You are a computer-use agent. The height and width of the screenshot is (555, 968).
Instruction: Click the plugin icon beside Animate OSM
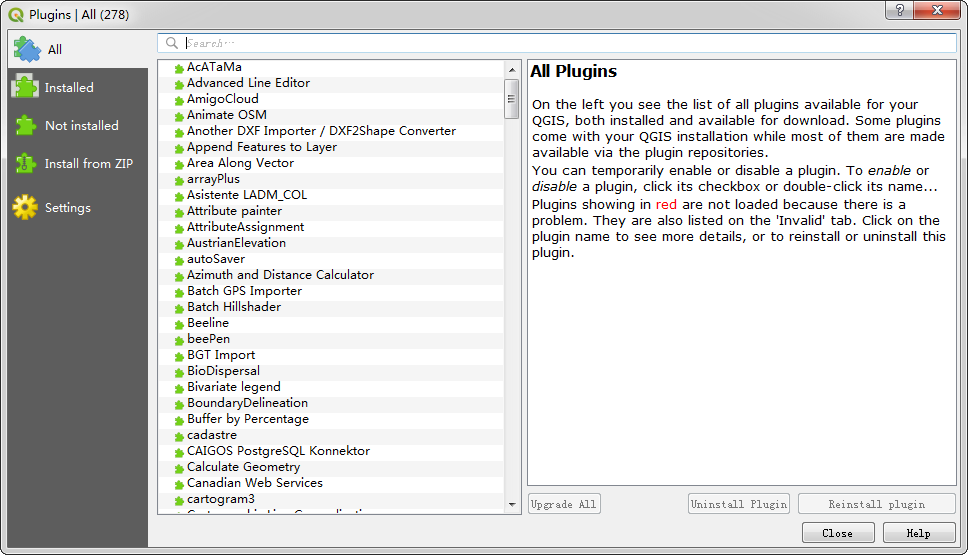tap(179, 116)
